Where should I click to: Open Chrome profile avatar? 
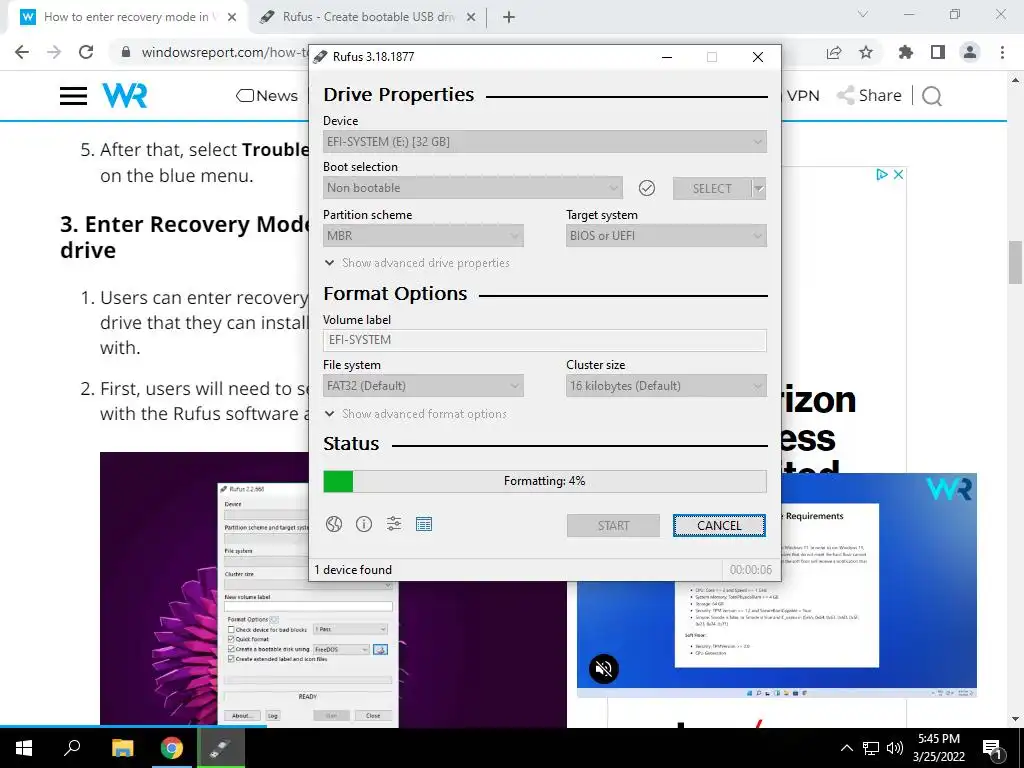[970, 52]
